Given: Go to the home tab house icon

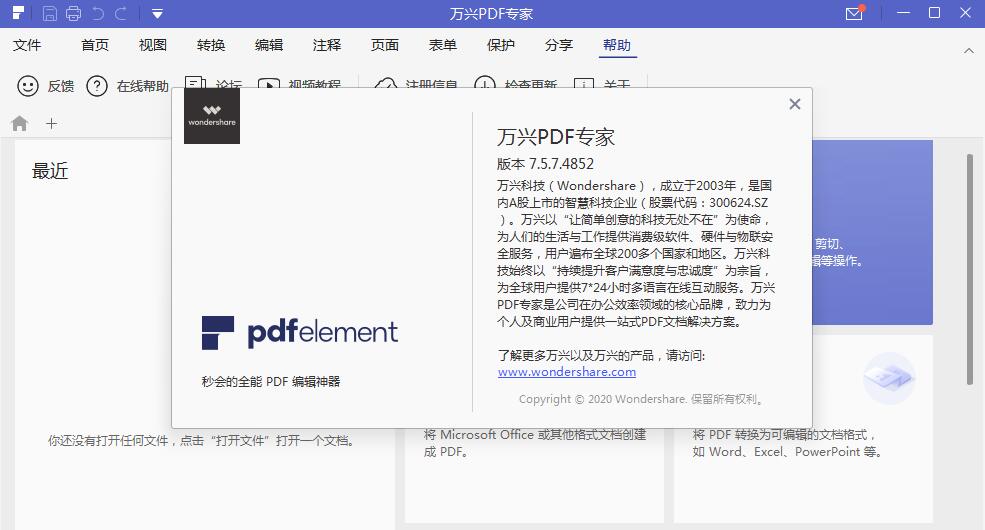Looking at the screenshot, I should point(20,123).
